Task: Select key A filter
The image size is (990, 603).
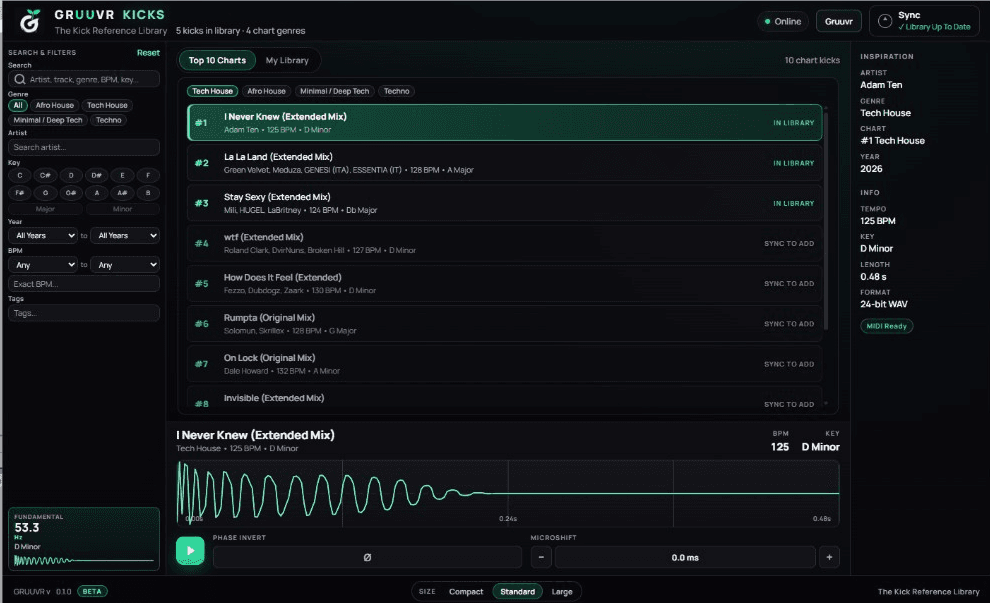Action: pos(97,193)
